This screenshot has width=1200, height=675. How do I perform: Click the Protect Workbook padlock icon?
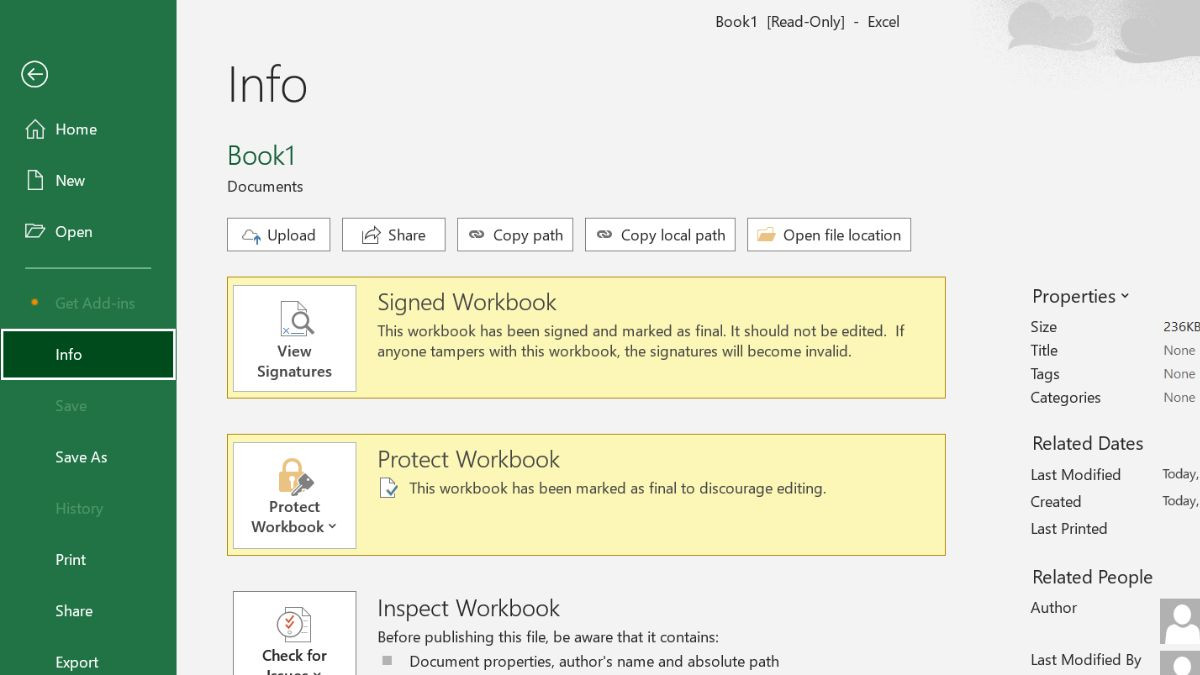[x=294, y=477]
